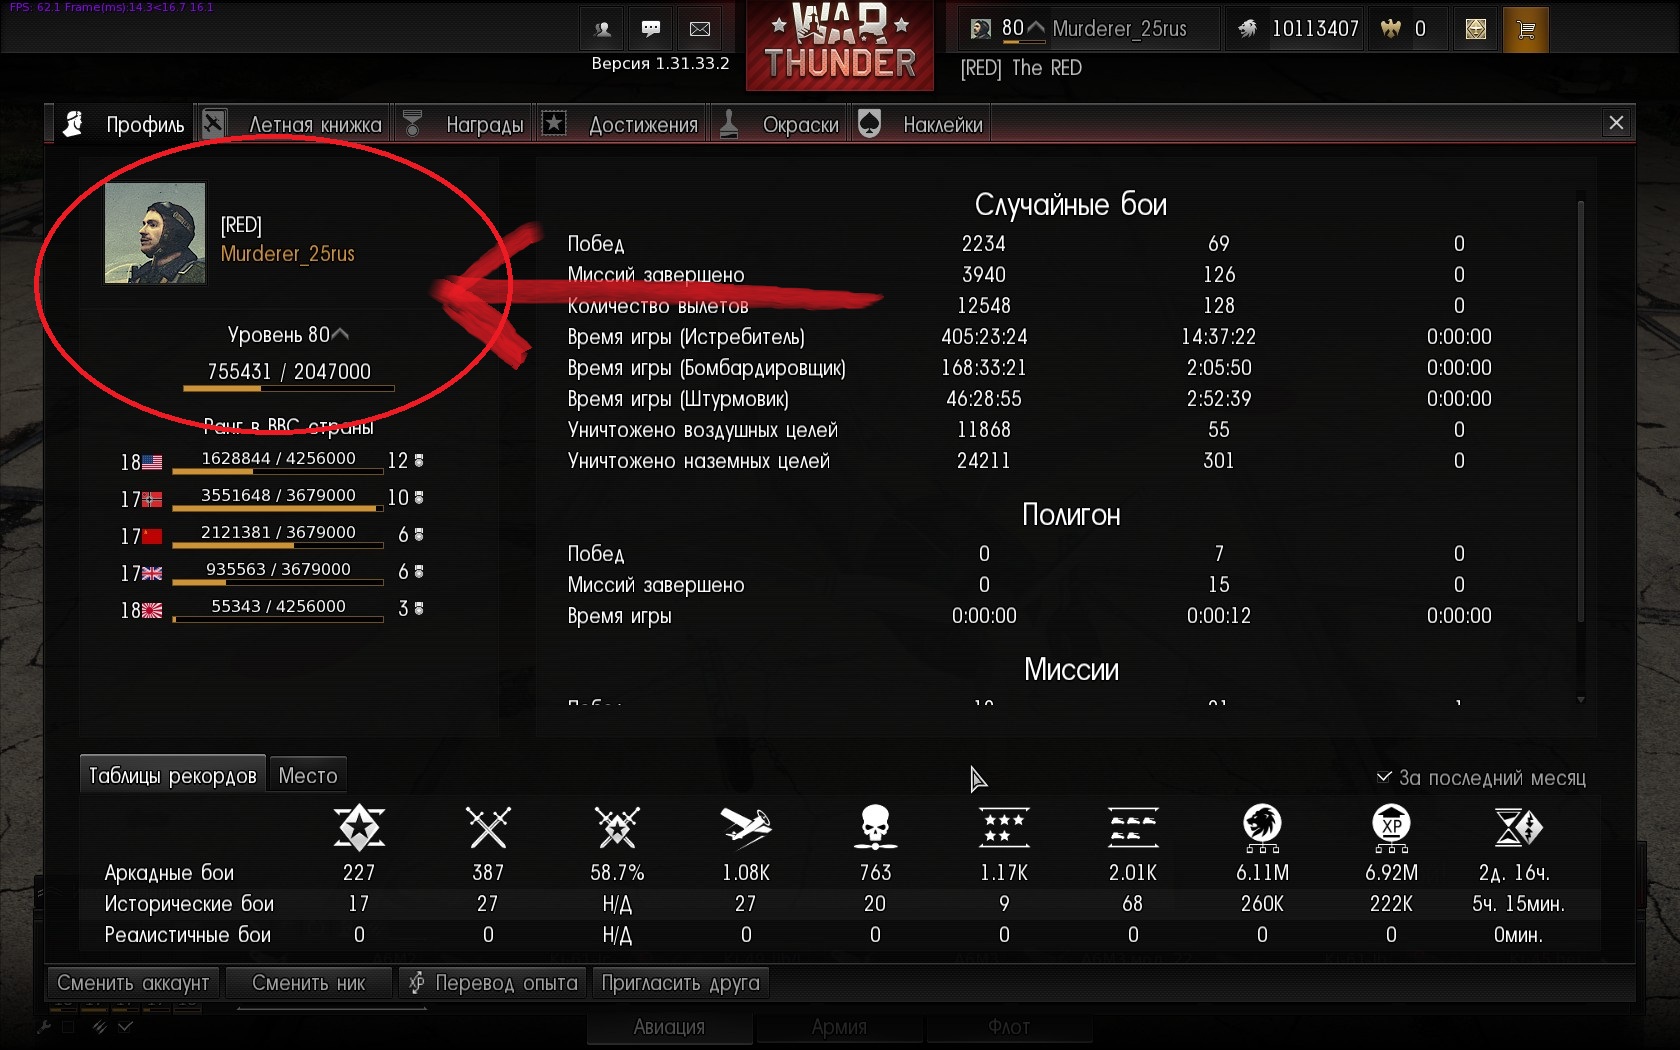The height and width of the screenshot is (1050, 1680).
Task: Open the mail envelope icon
Action: pos(700,29)
